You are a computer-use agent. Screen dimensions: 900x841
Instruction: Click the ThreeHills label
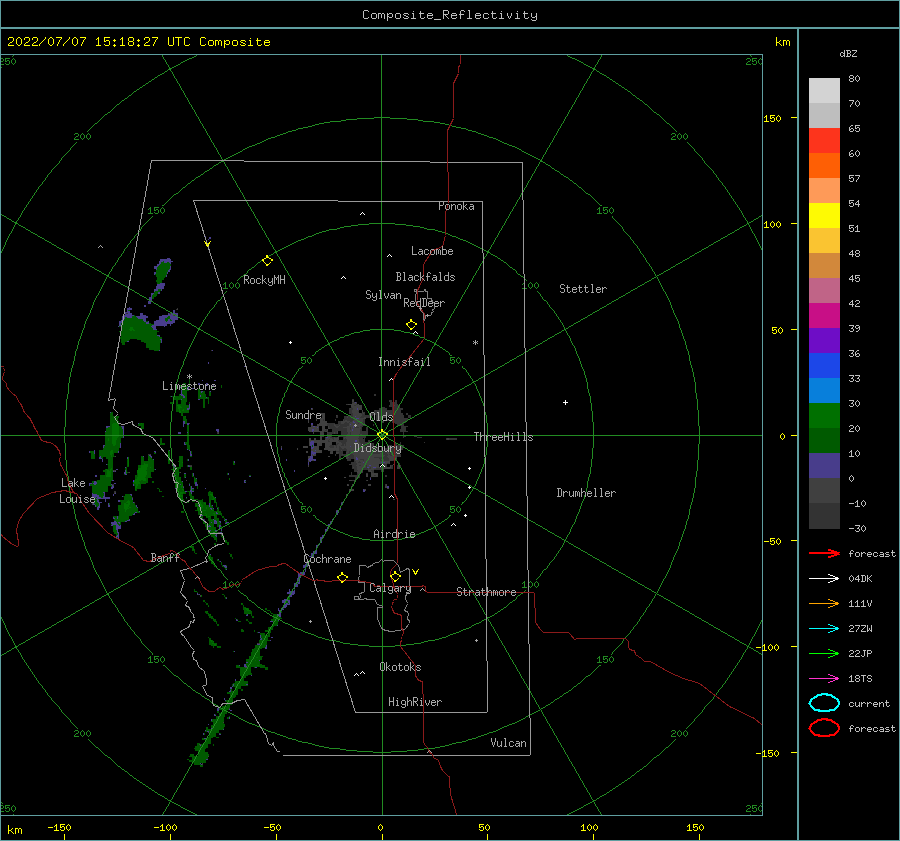click(503, 437)
